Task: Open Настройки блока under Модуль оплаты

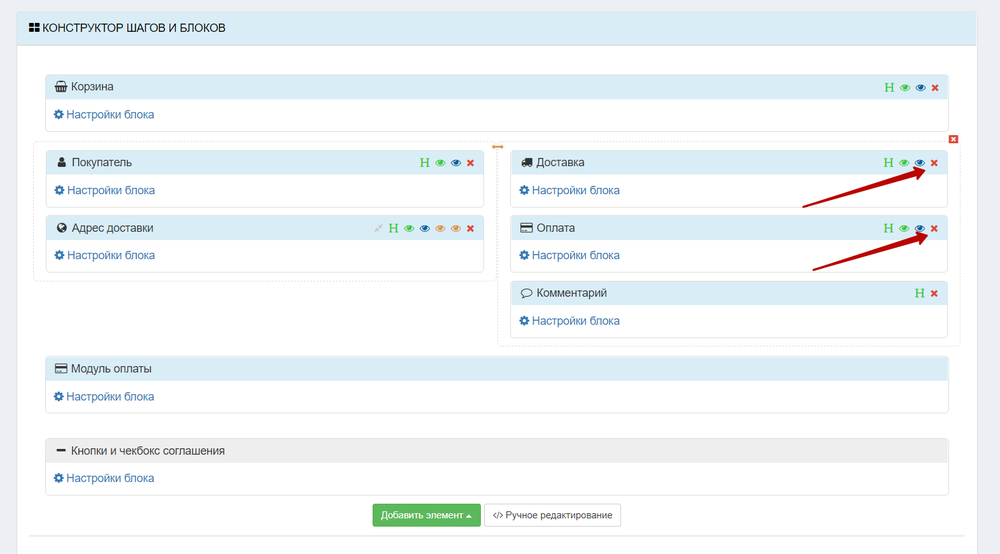Action: point(104,397)
